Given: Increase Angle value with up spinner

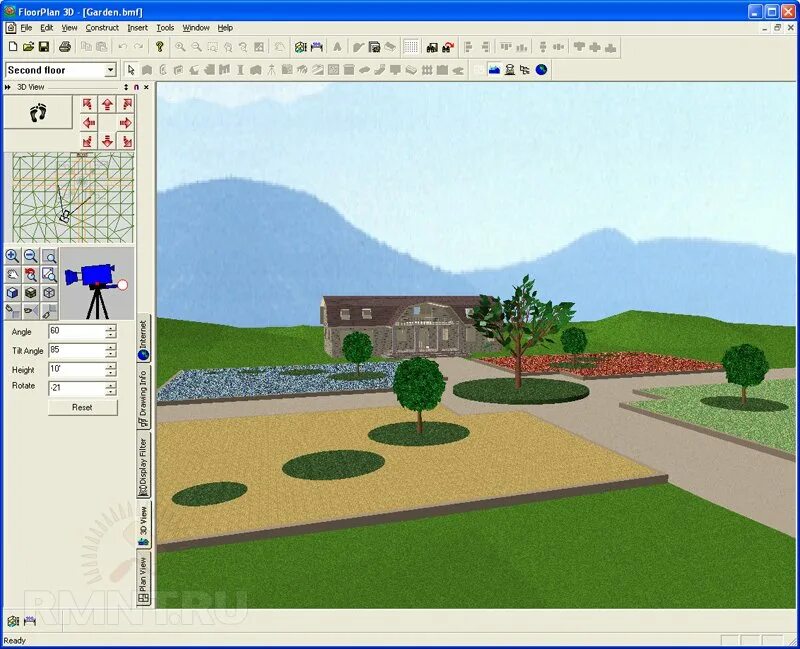Looking at the screenshot, I should point(111,329).
